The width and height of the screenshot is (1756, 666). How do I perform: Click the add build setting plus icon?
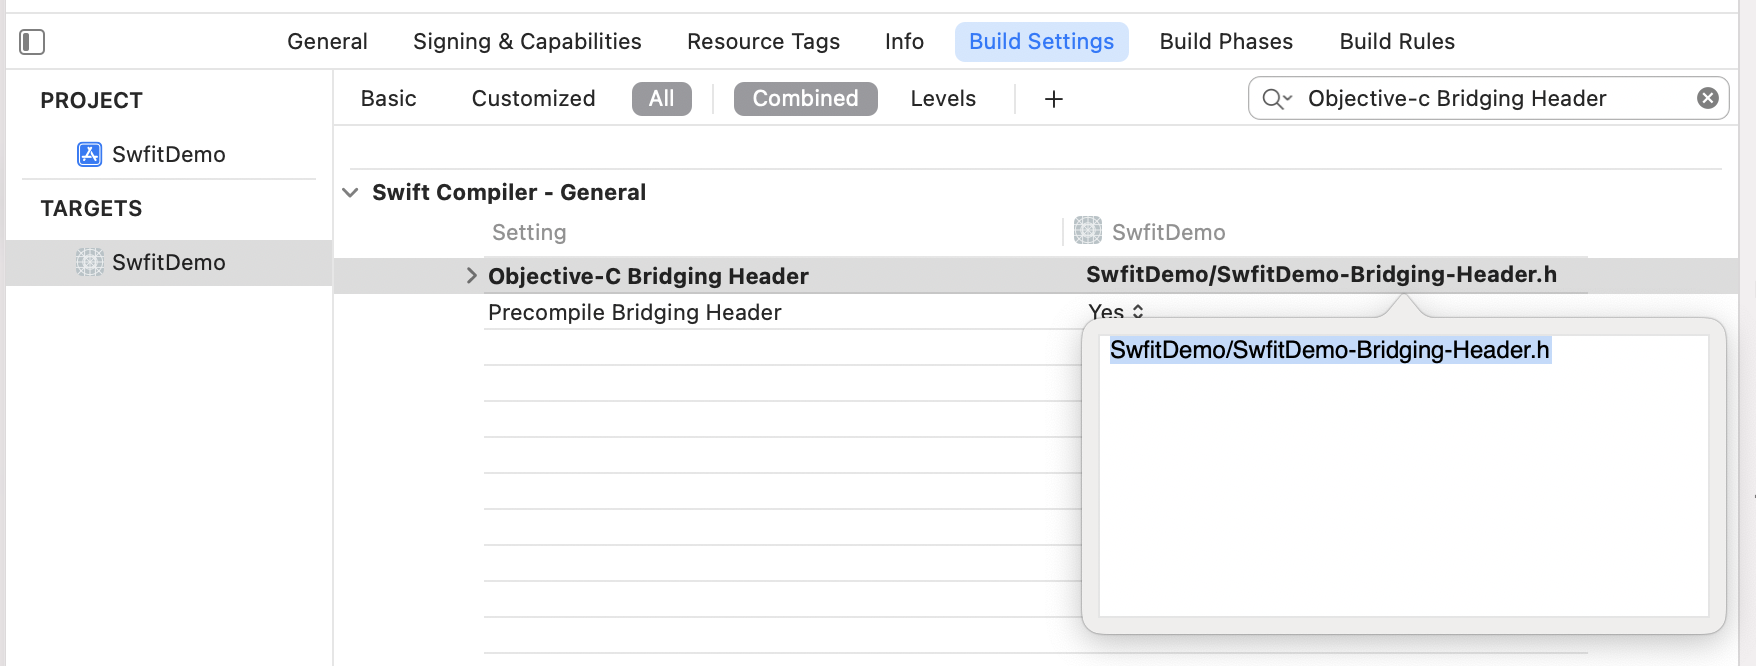1054,99
